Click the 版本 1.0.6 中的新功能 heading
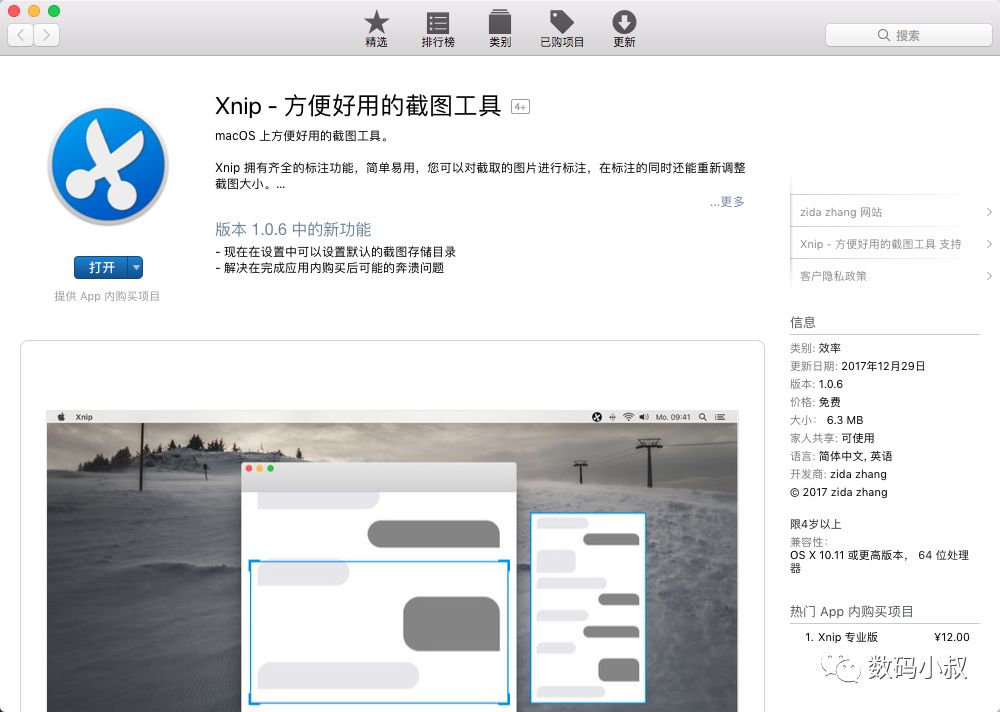The height and width of the screenshot is (712, 1000). 293,229
